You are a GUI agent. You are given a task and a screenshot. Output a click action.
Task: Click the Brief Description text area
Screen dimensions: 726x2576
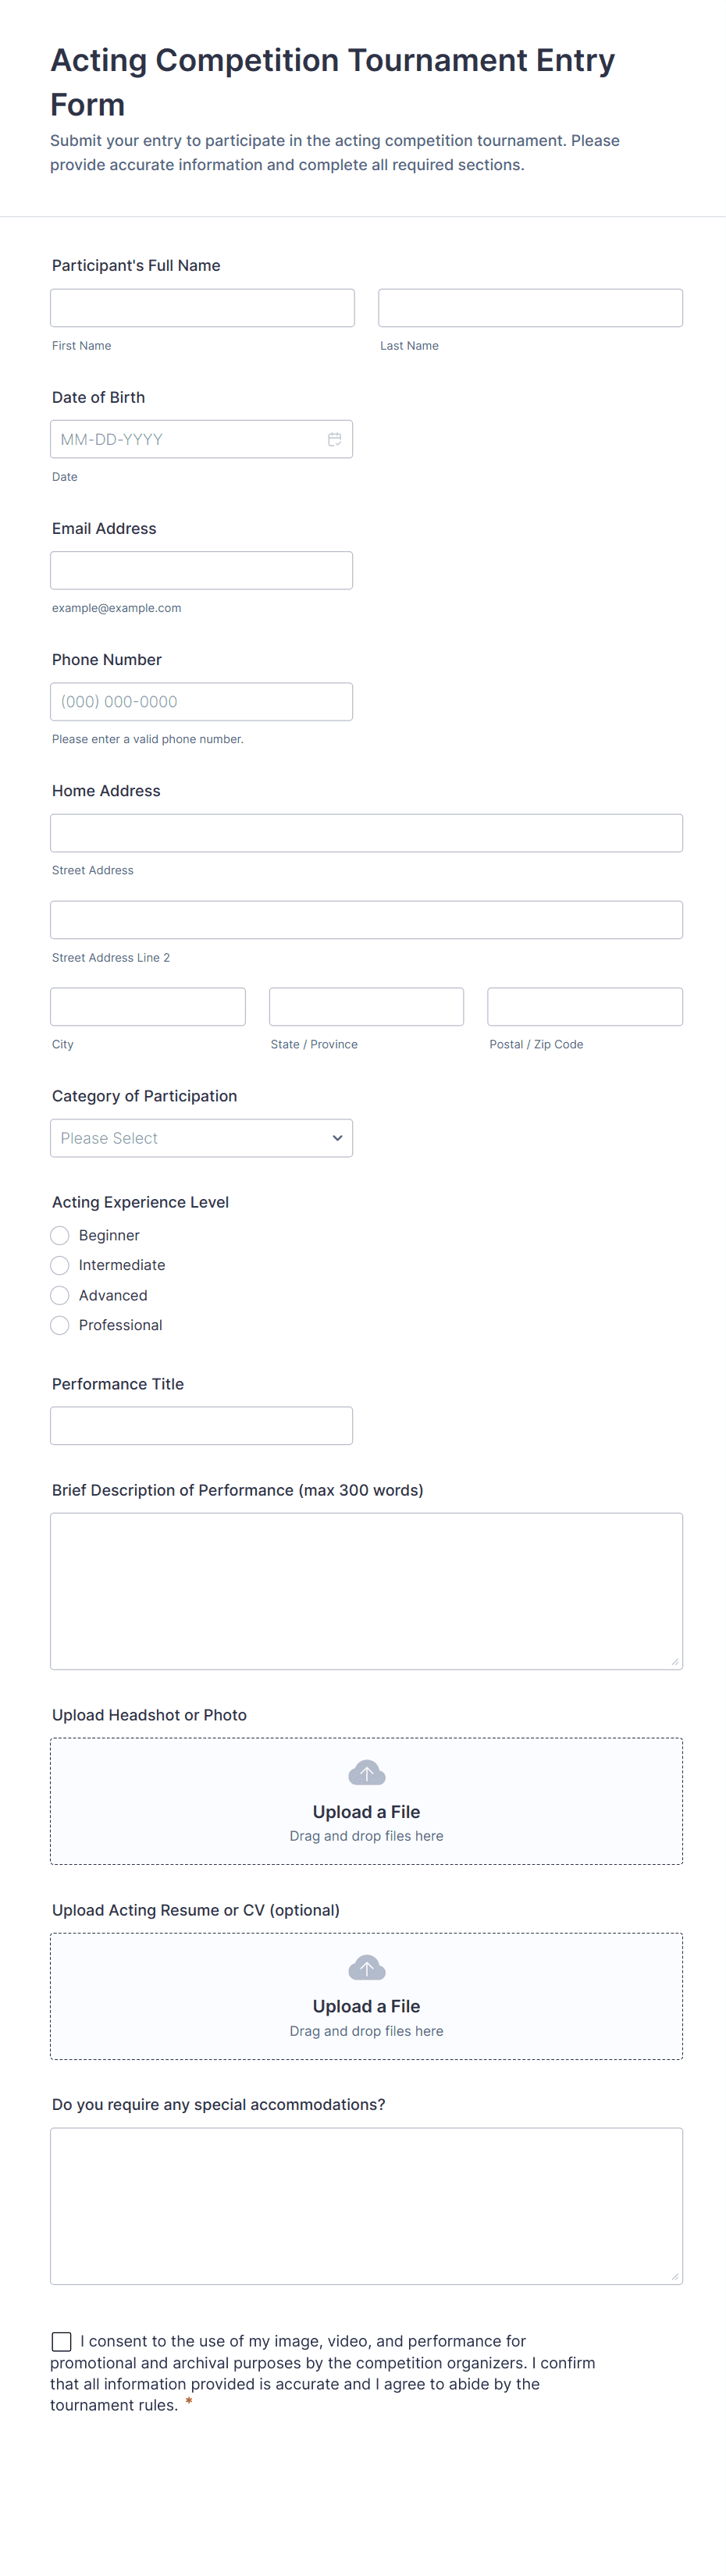point(366,1591)
